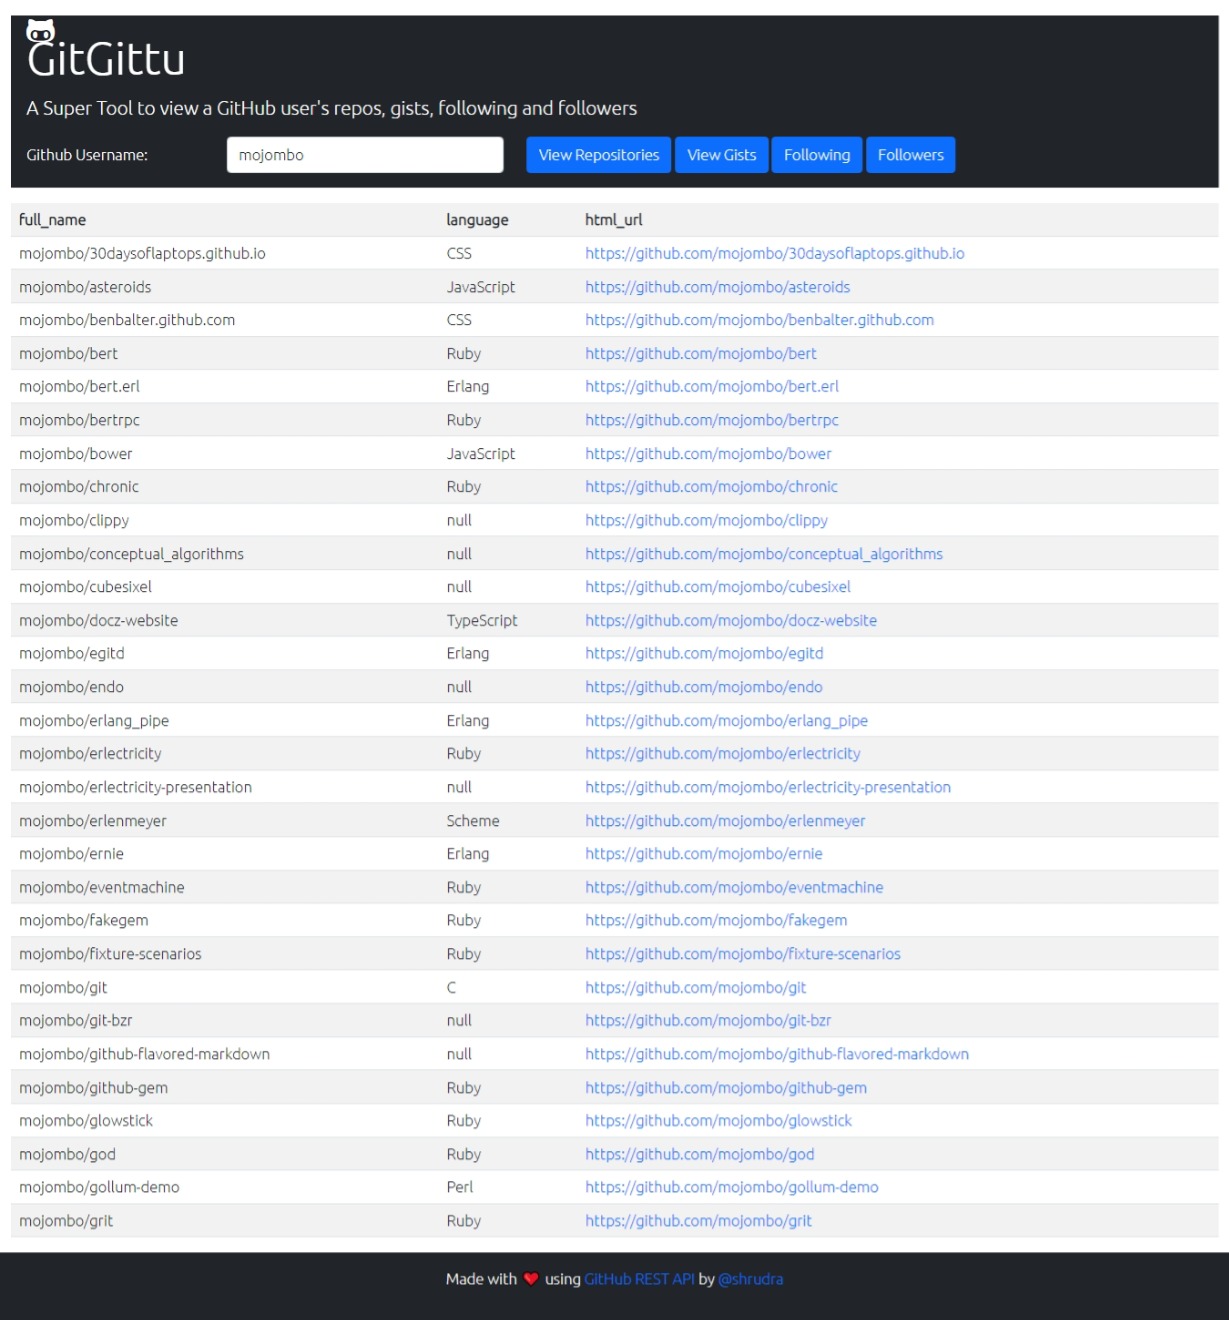Viewport: 1229px width, 1320px height.
Task: Open the glowstick repository link
Action: (x=719, y=1121)
